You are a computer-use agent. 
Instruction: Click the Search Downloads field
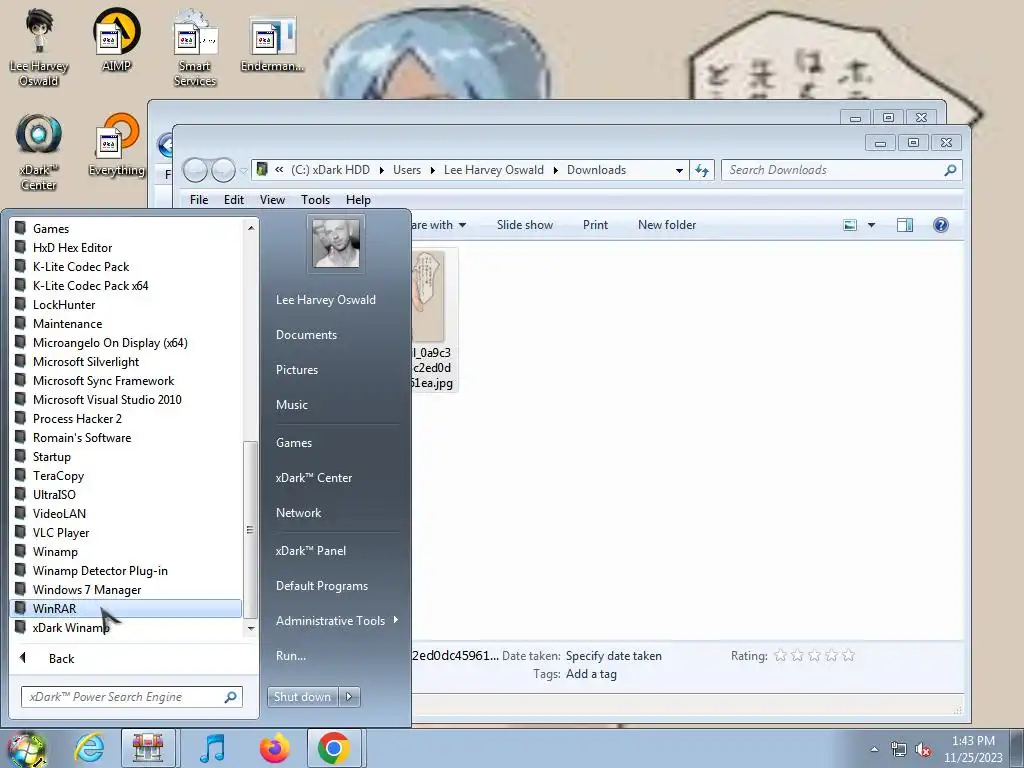pos(841,170)
